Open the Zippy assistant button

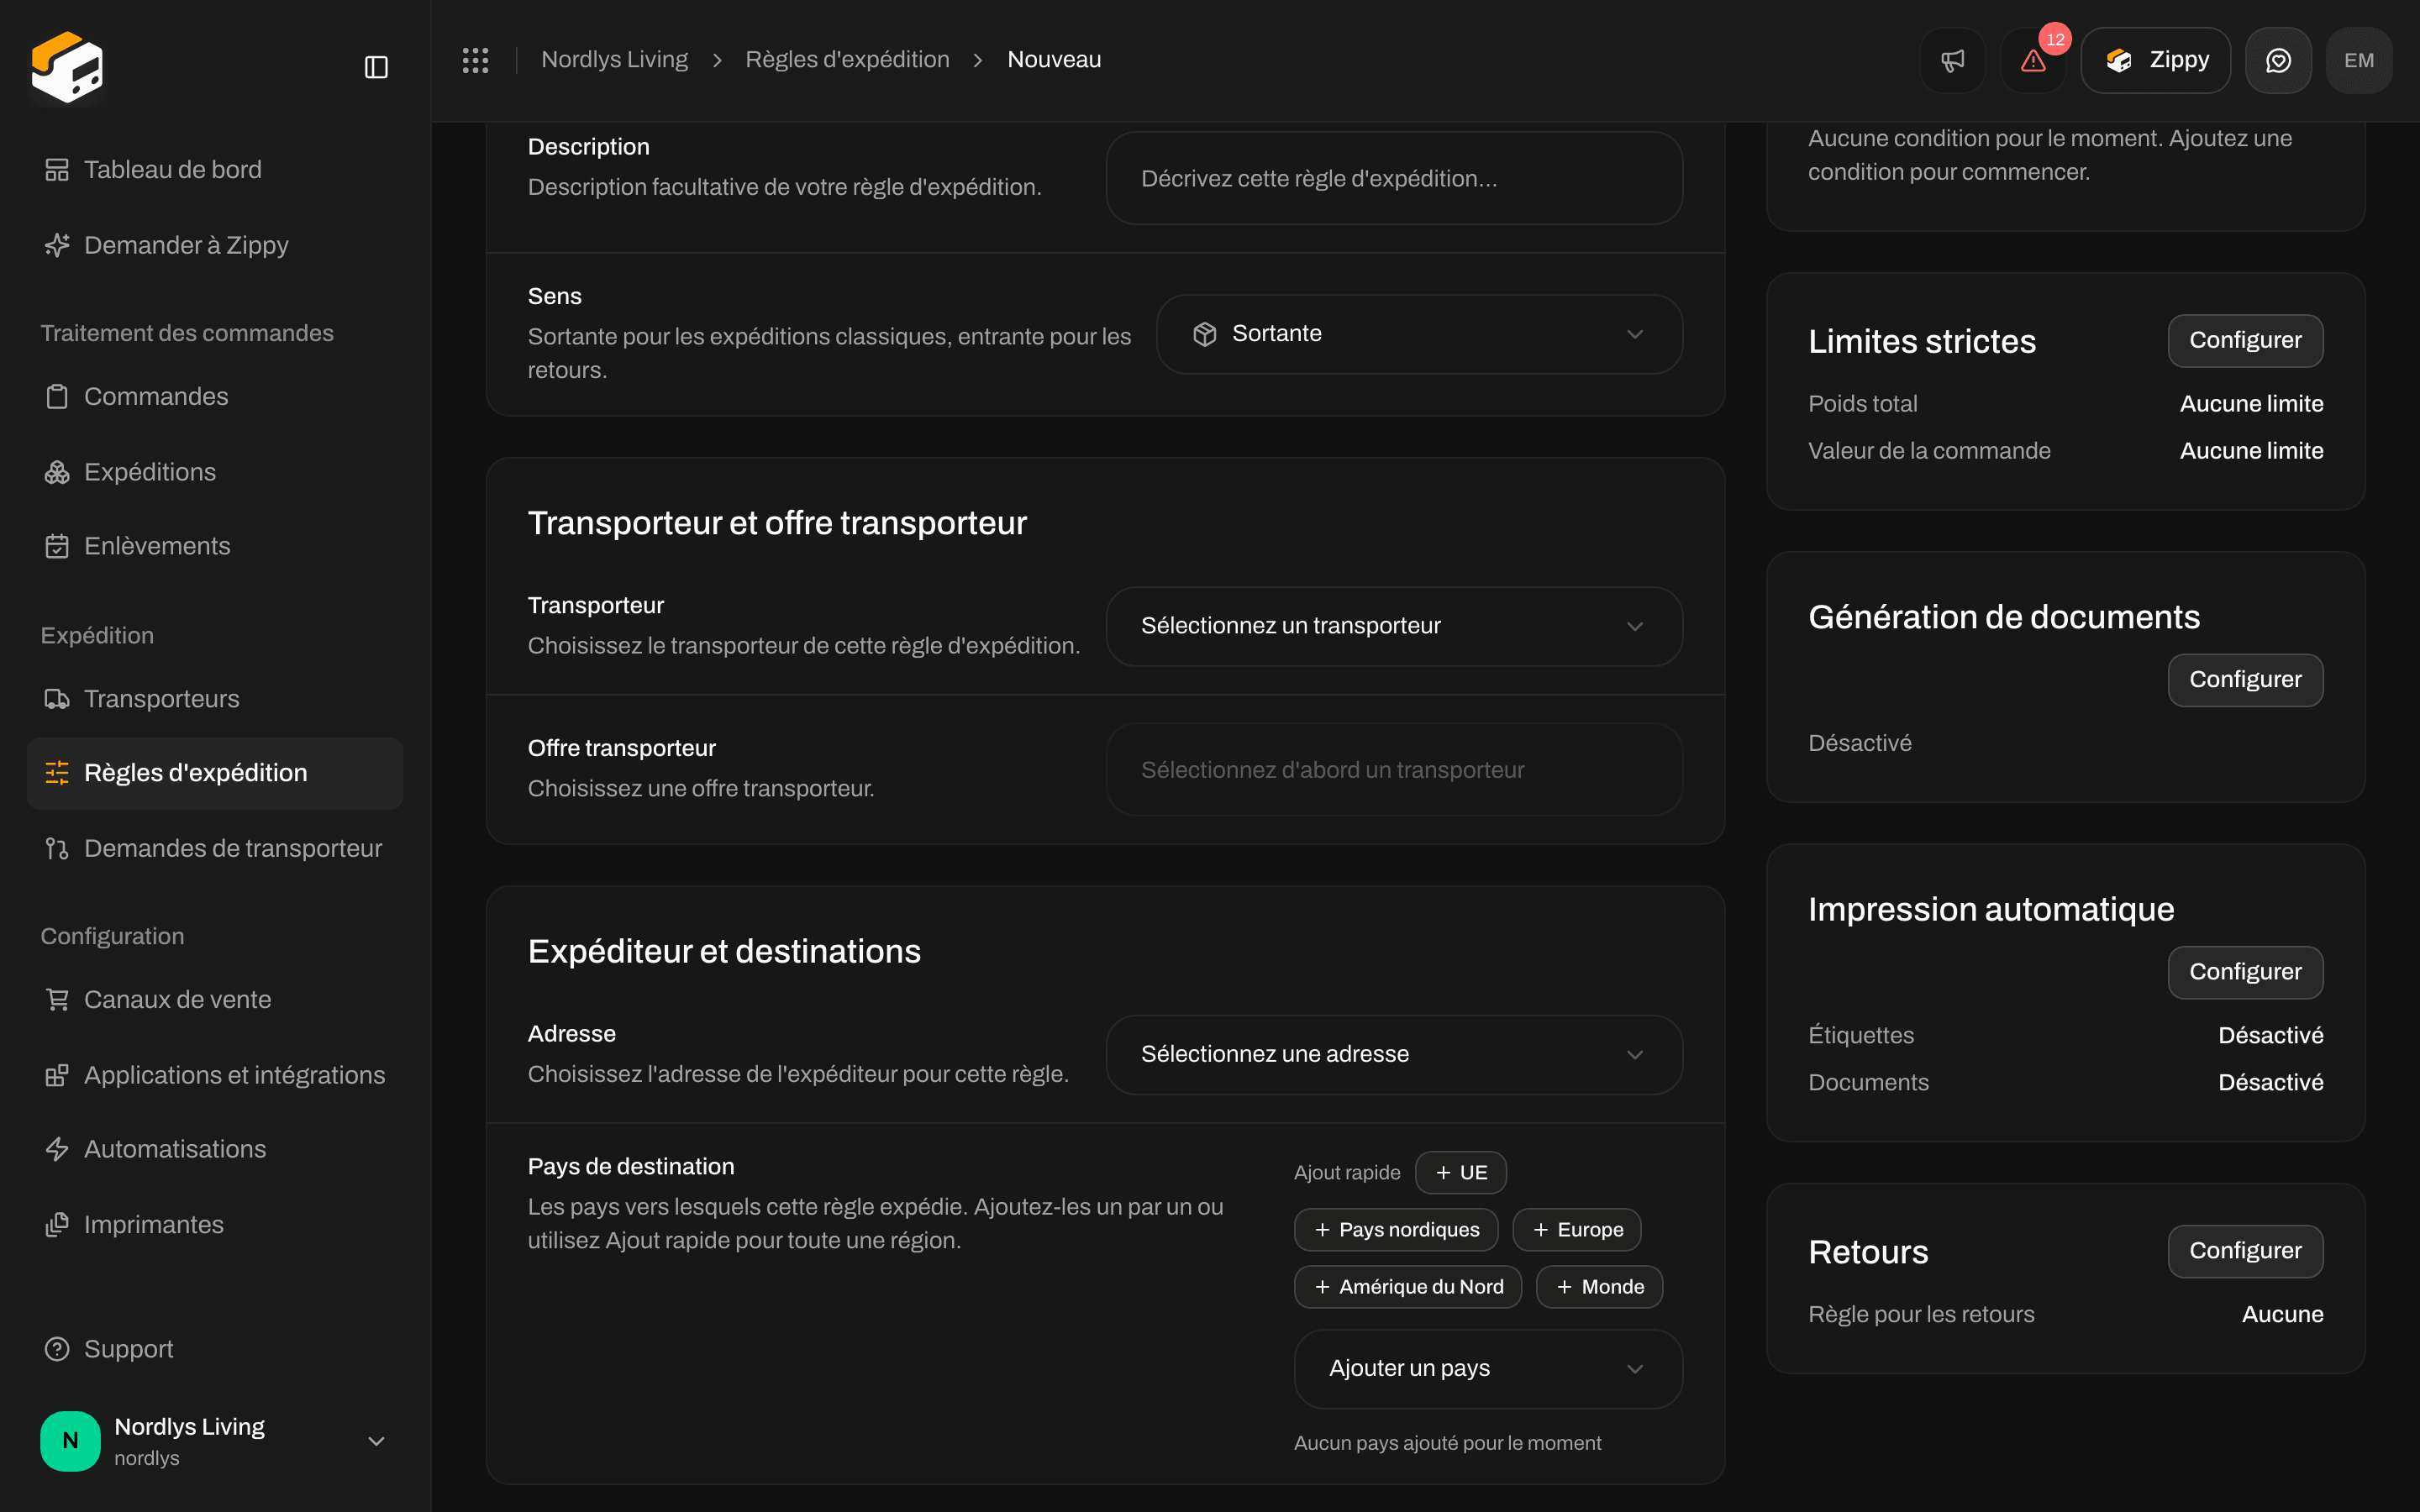point(2155,60)
